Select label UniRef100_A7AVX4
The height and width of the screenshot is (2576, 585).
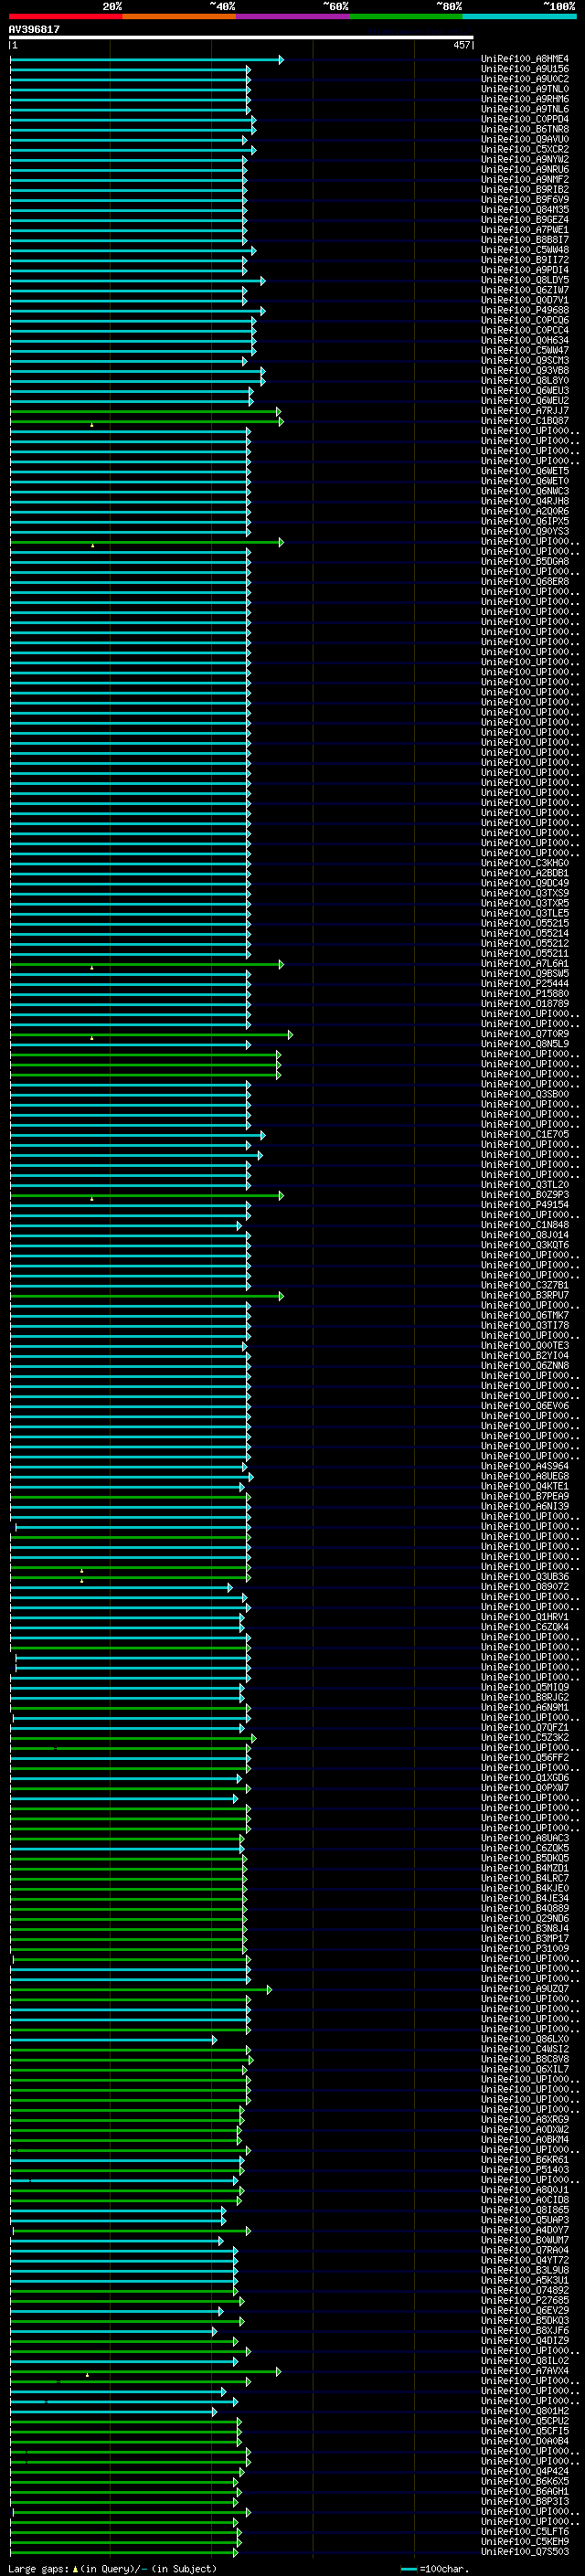pos(524,2371)
